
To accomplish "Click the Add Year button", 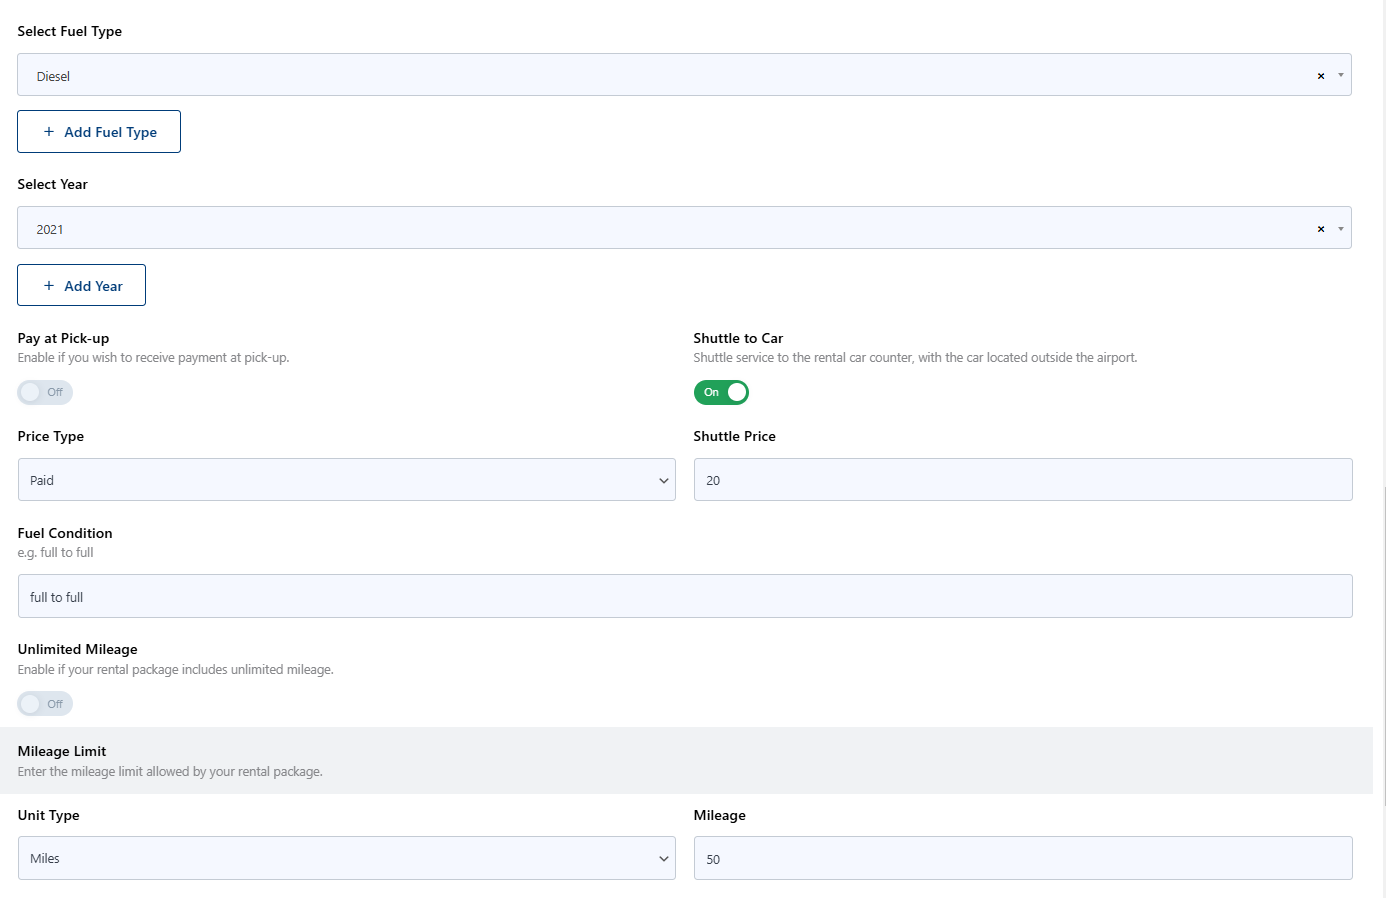I will click(81, 285).
